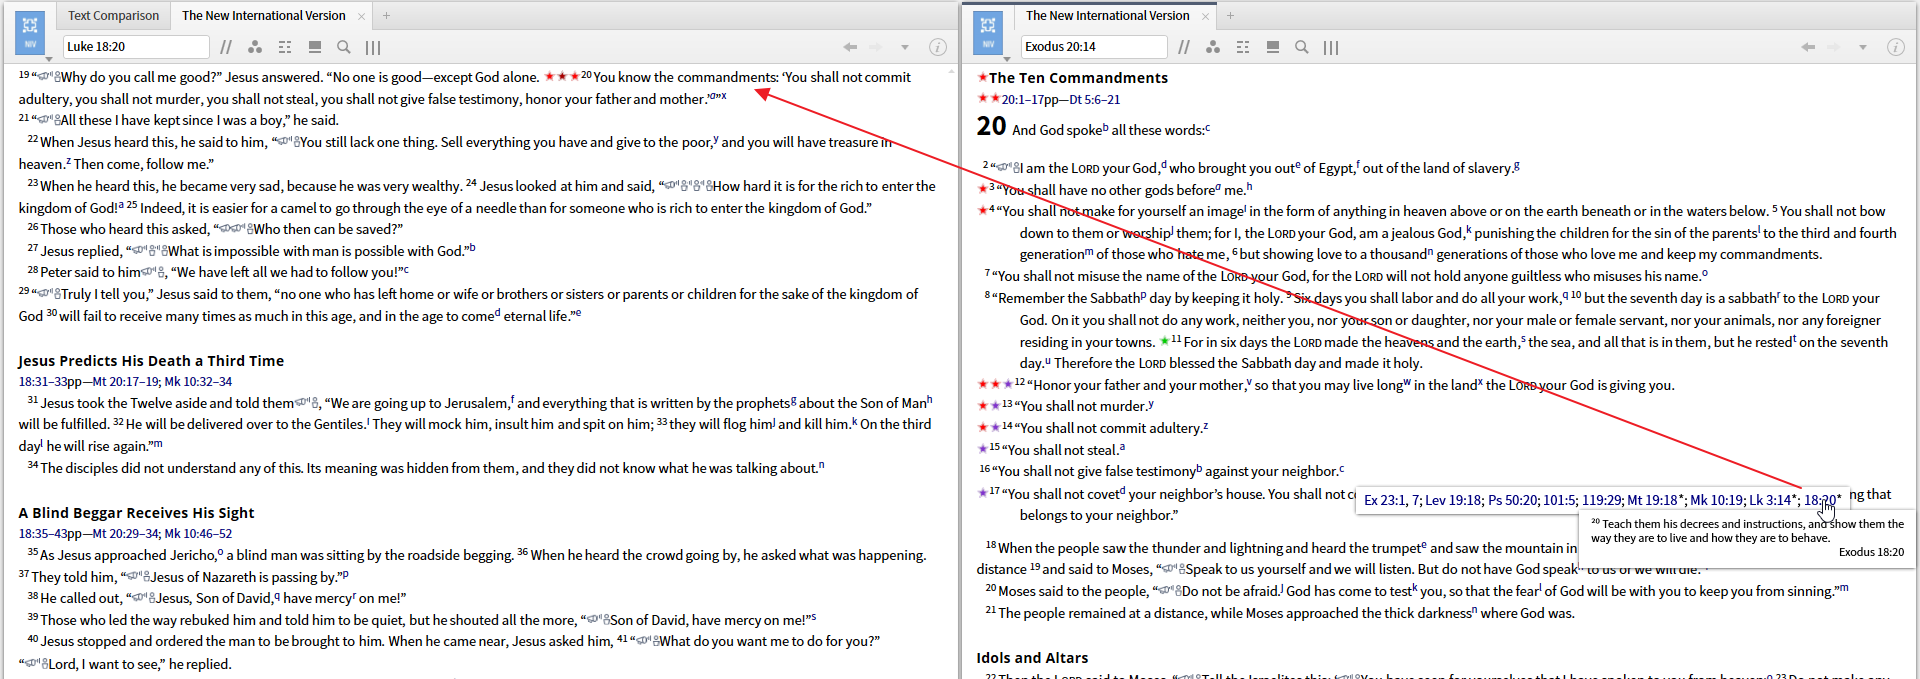Screen dimensions: 1920x679
Task: Click the heading 'A Blind Beggar Receives His Sight'
Action: click(x=136, y=513)
